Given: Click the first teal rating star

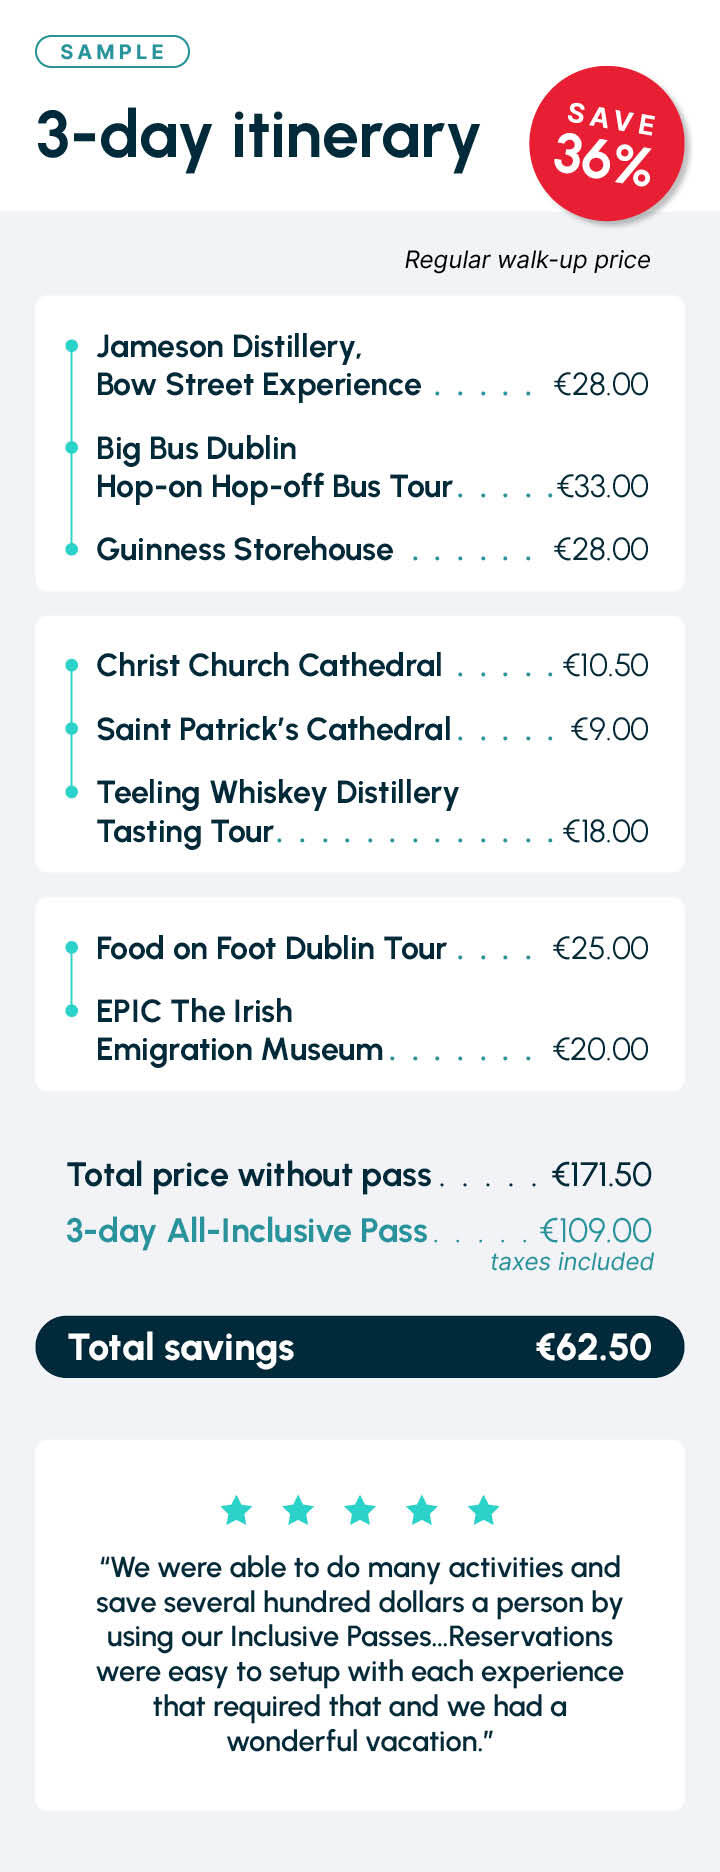Looking at the screenshot, I should (x=236, y=1510).
